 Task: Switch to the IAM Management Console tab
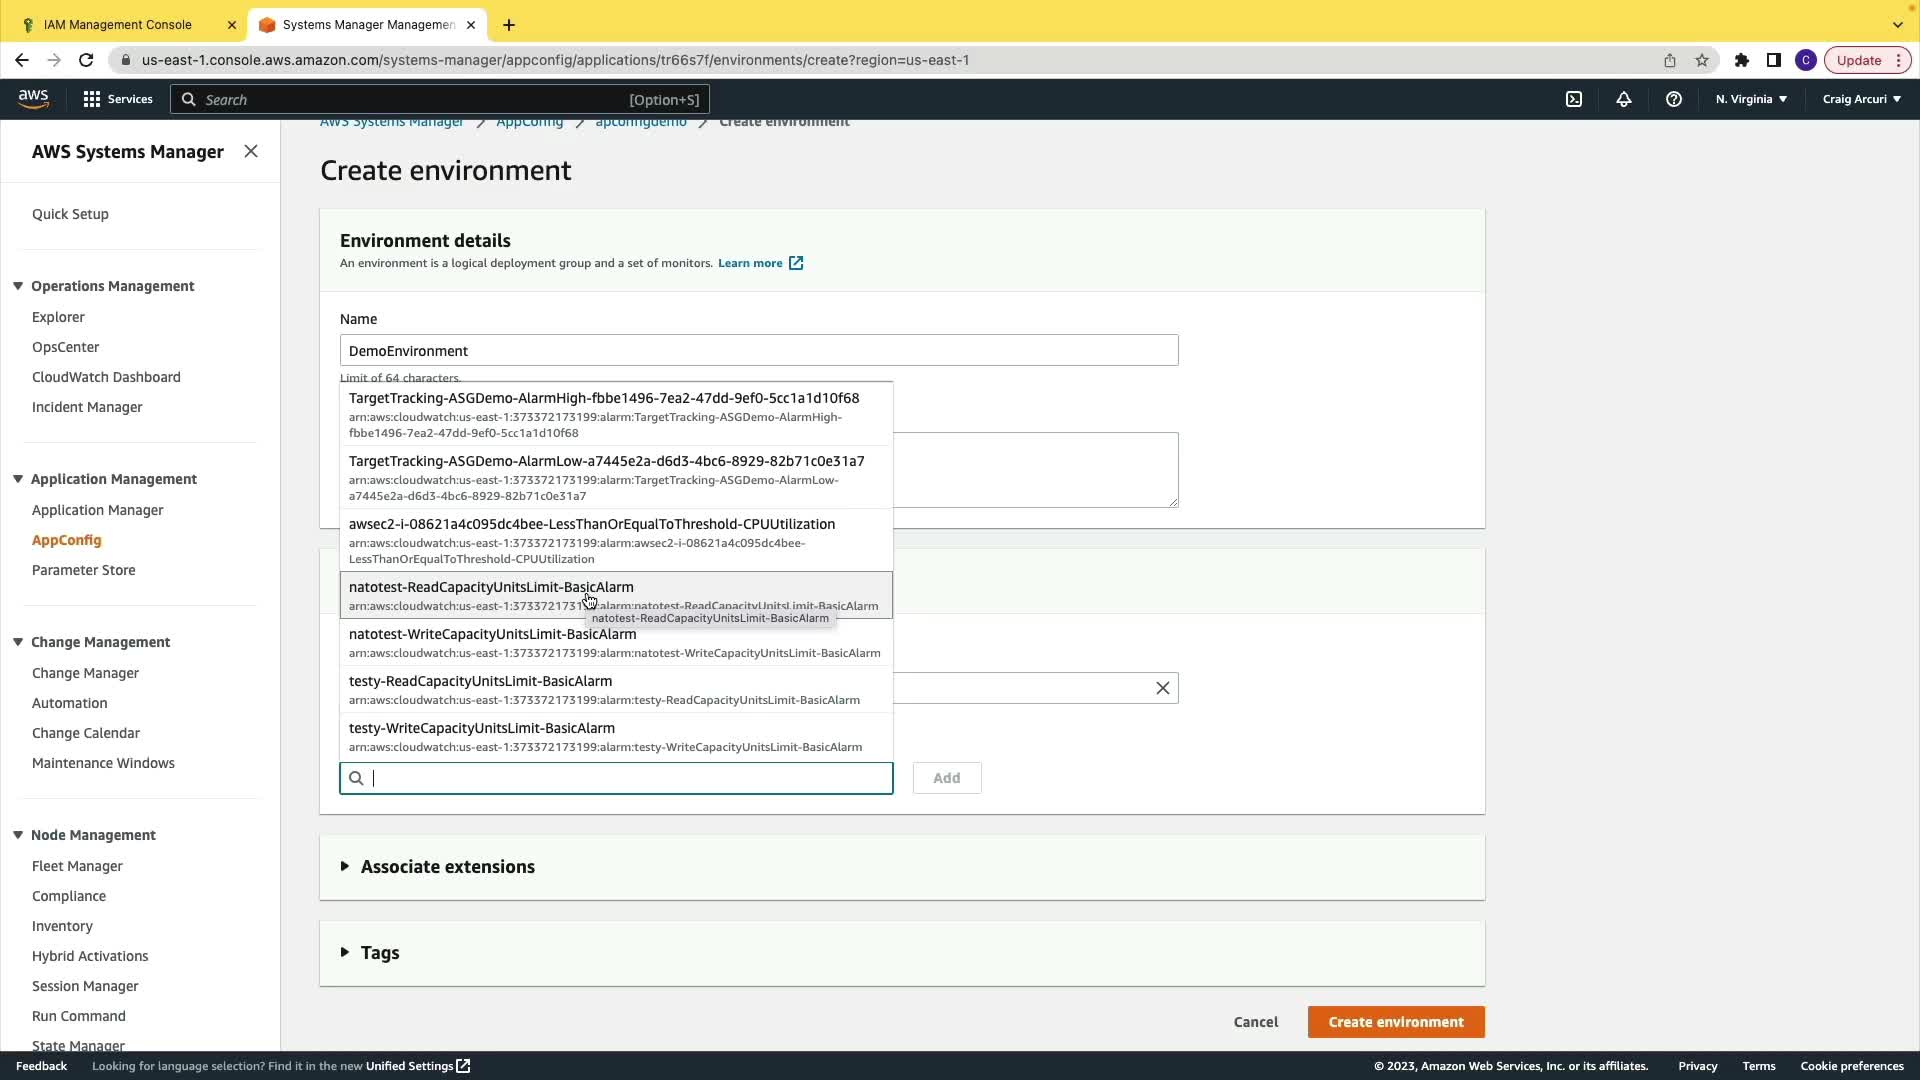tap(118, 24)
